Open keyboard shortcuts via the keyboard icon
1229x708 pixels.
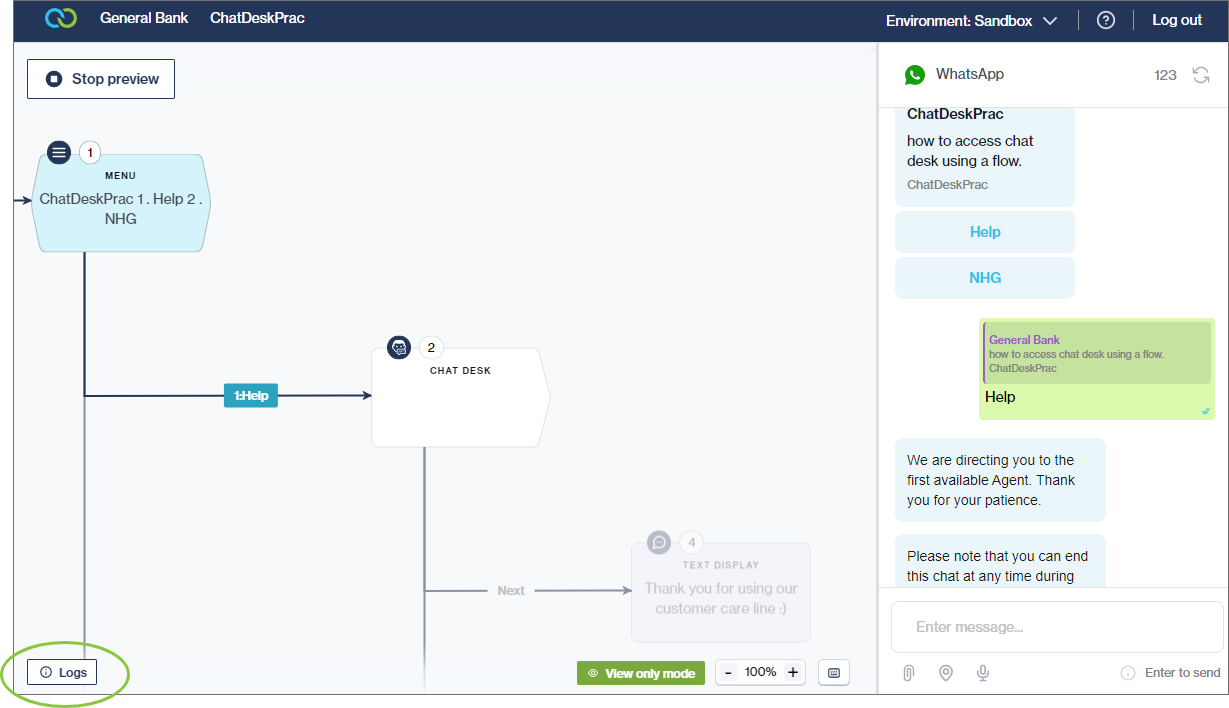tap(833, 672)
